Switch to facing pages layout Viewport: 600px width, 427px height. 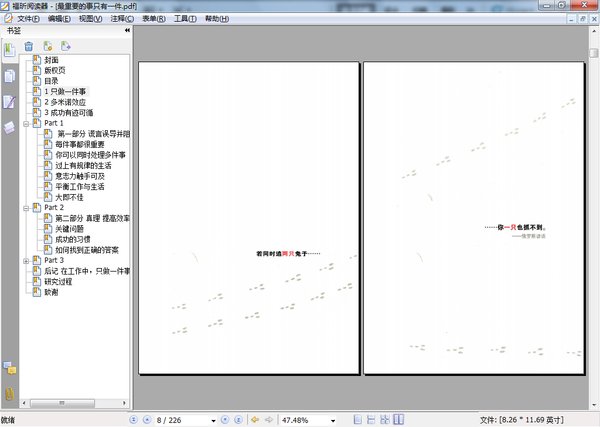(x=398, y=420)
